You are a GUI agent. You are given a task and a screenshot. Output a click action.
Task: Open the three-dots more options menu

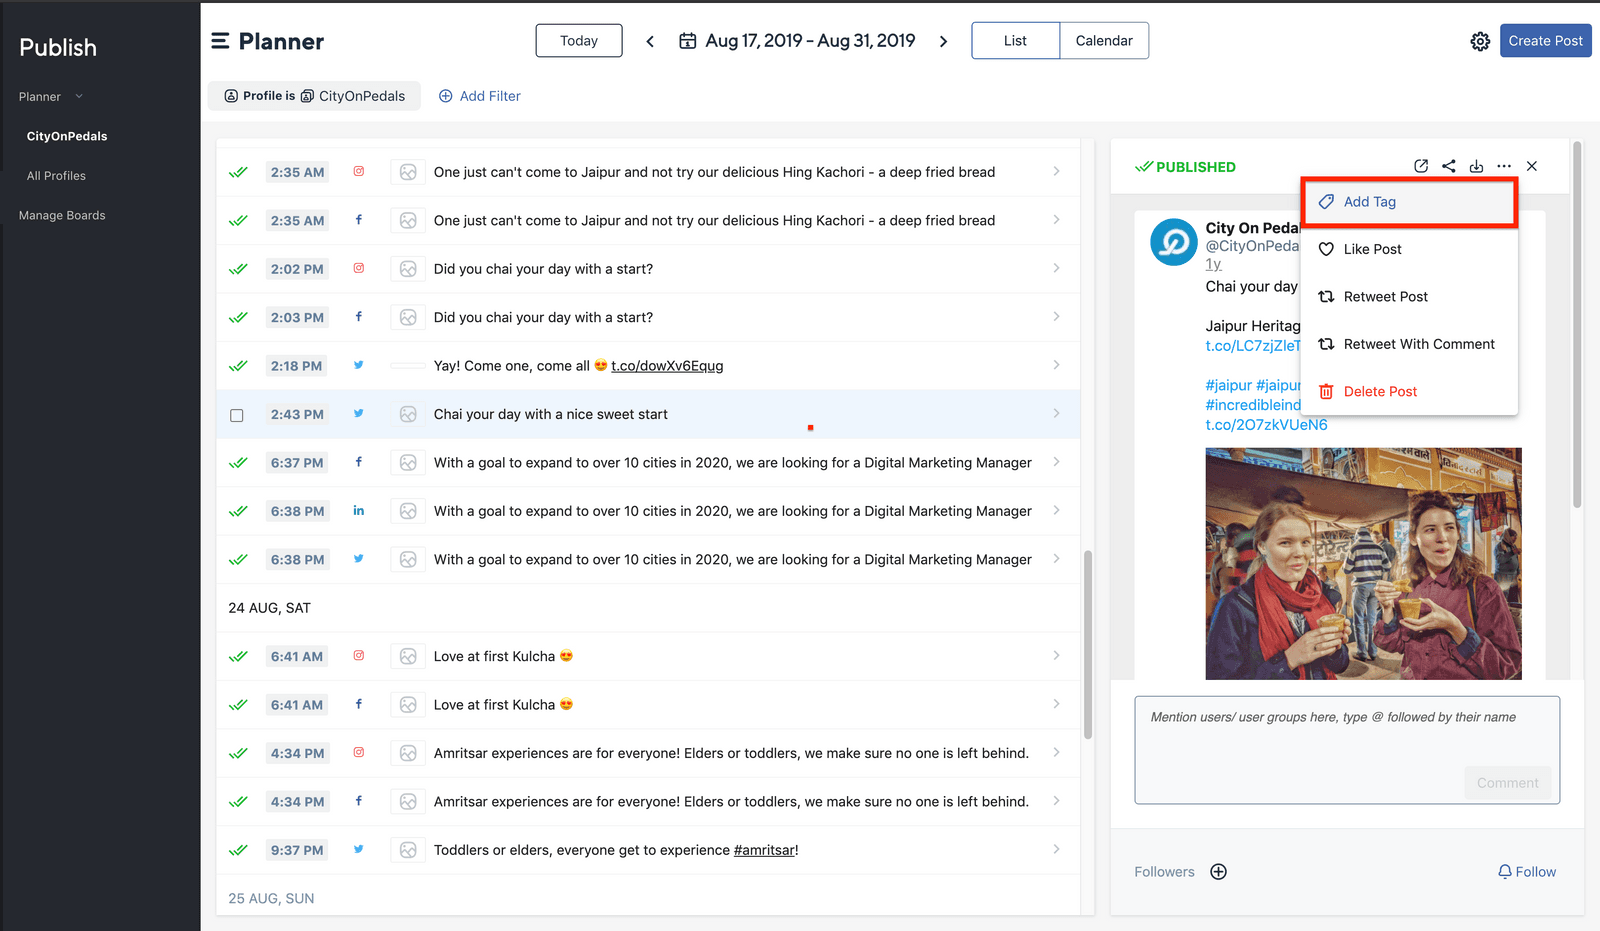(x=1504, y=166)
